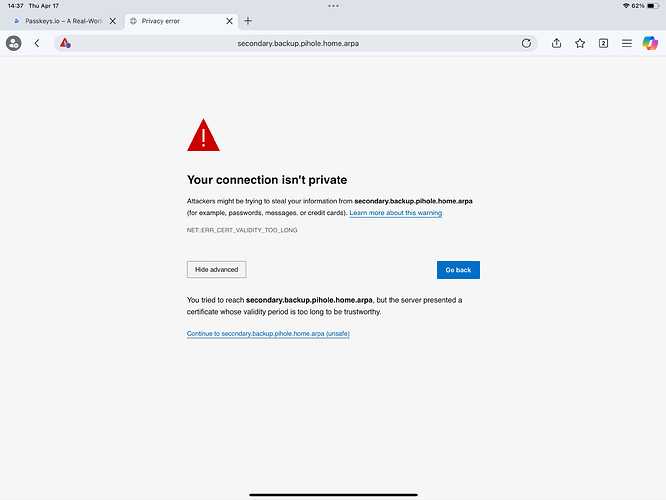Click the red not-secure warning icon

(65, 43)
